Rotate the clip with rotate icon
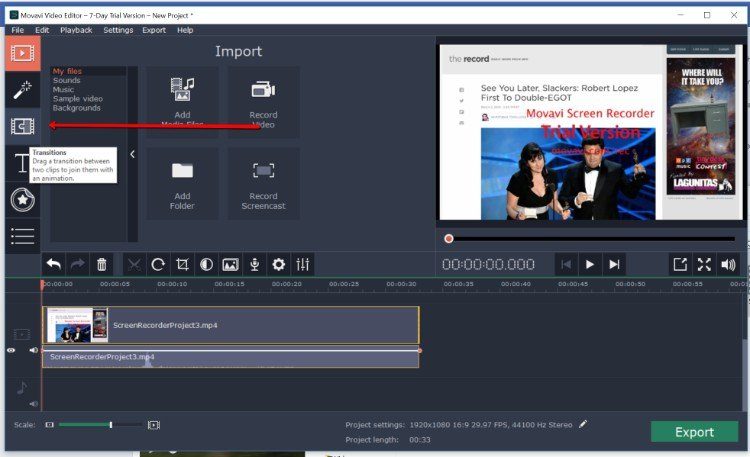Viewport: 750px width, 457px height. pyautogui.click(x=158, y=264)
